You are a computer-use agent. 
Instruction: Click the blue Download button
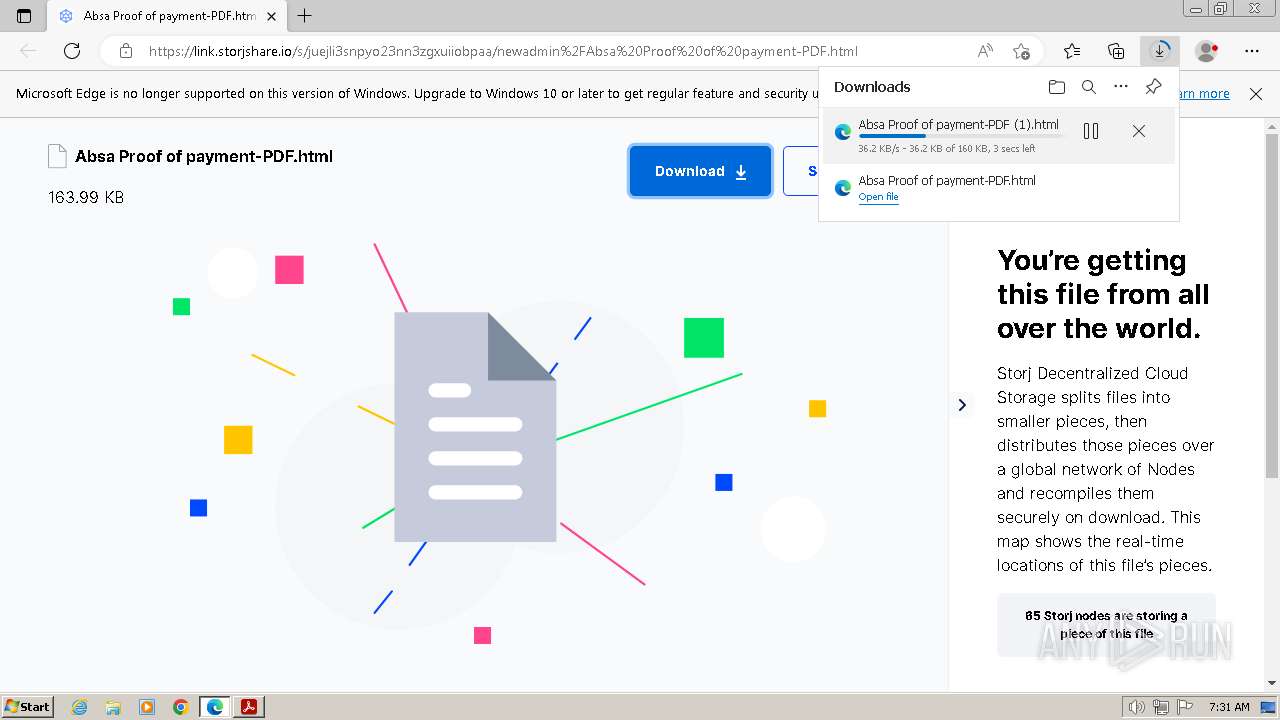(x=700, y=171)
